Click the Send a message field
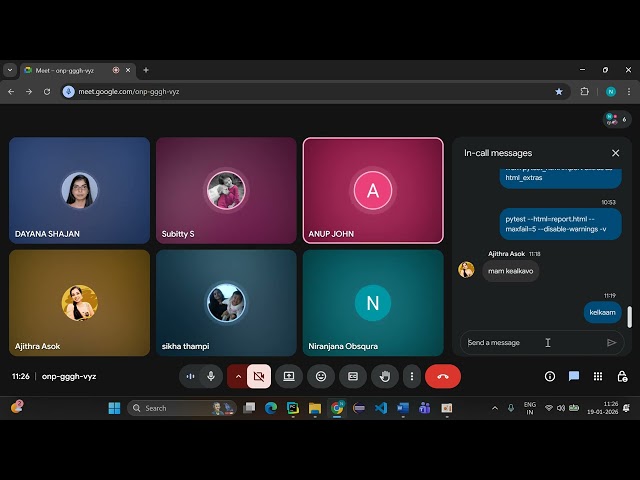 [x=530, y=342]
